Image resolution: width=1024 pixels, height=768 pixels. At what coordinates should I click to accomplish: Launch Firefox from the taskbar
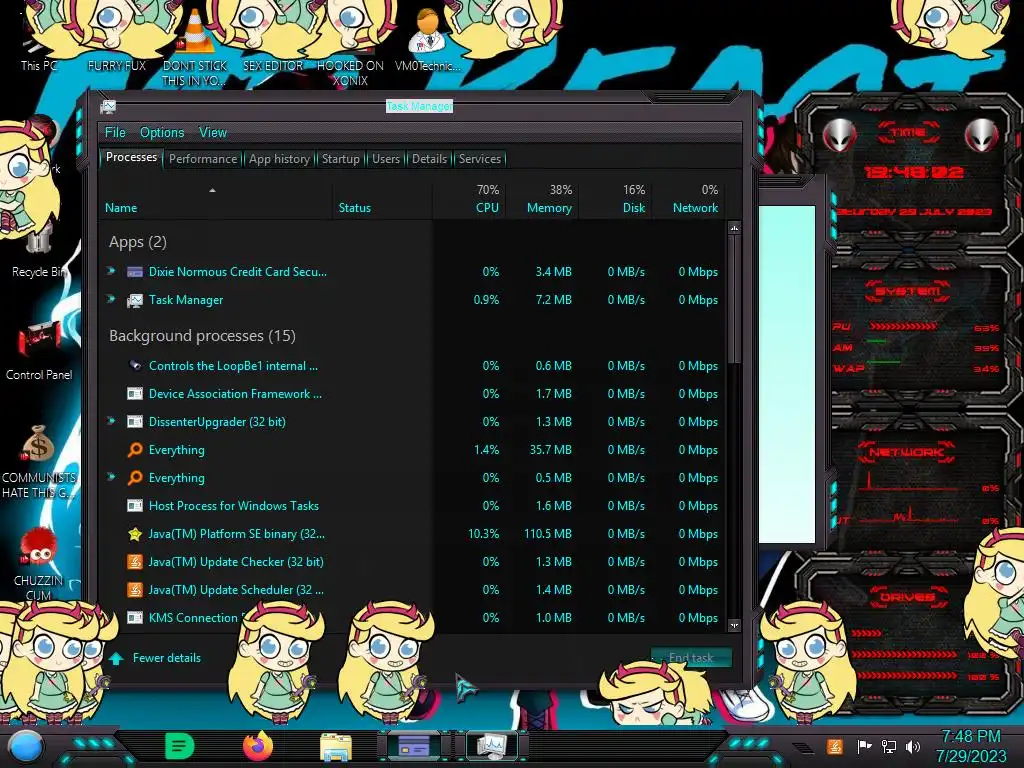(258, 746)
